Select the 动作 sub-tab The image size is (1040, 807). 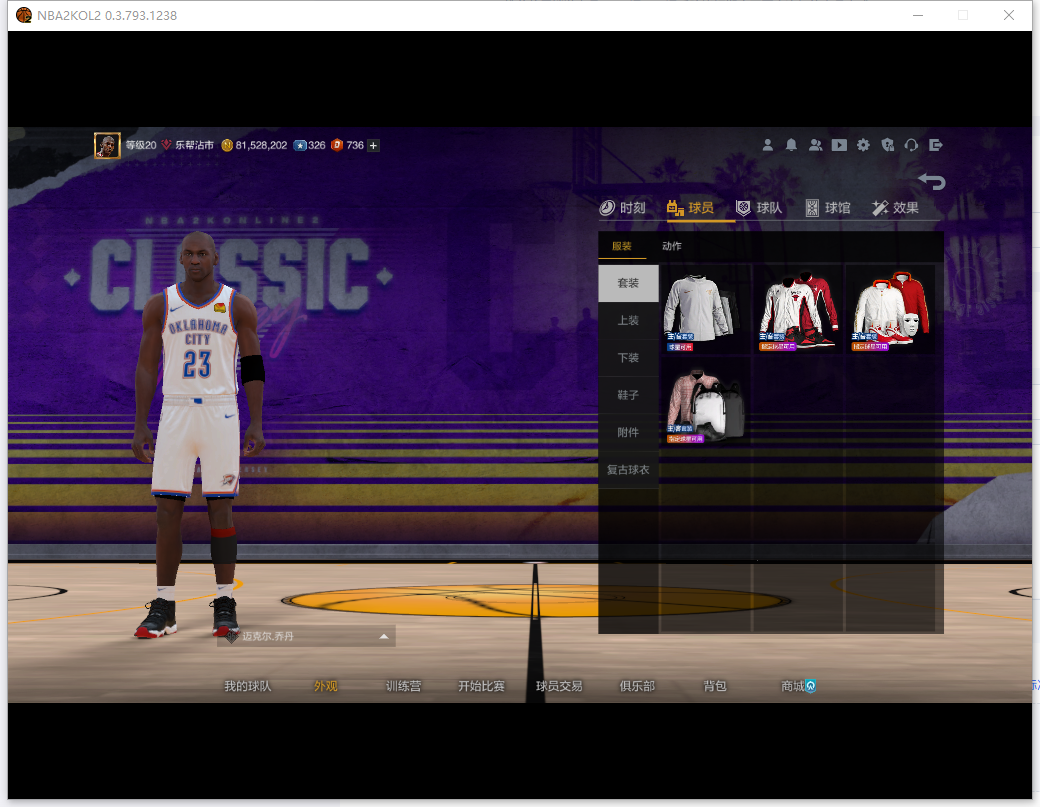click(671, 246)
